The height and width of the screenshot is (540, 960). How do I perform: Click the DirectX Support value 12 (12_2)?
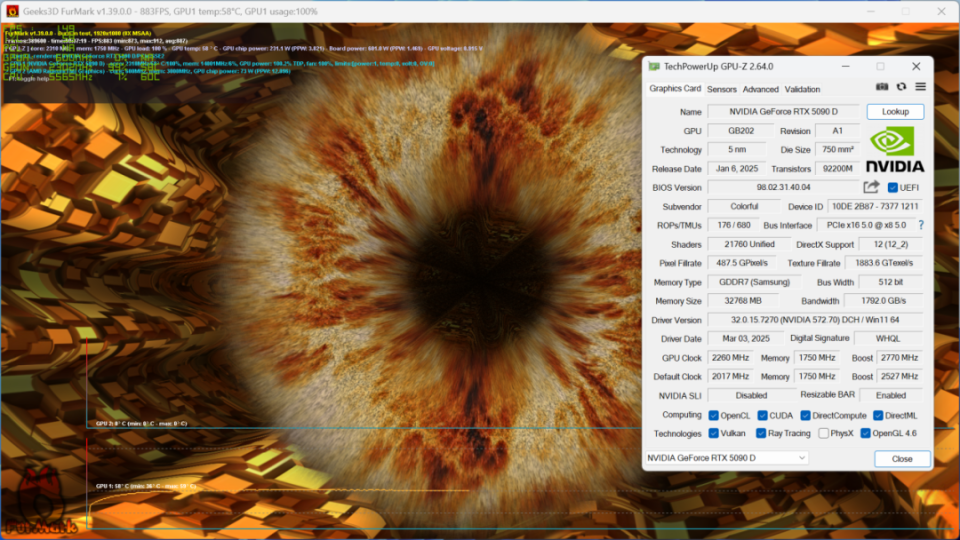tap(891, 244)
